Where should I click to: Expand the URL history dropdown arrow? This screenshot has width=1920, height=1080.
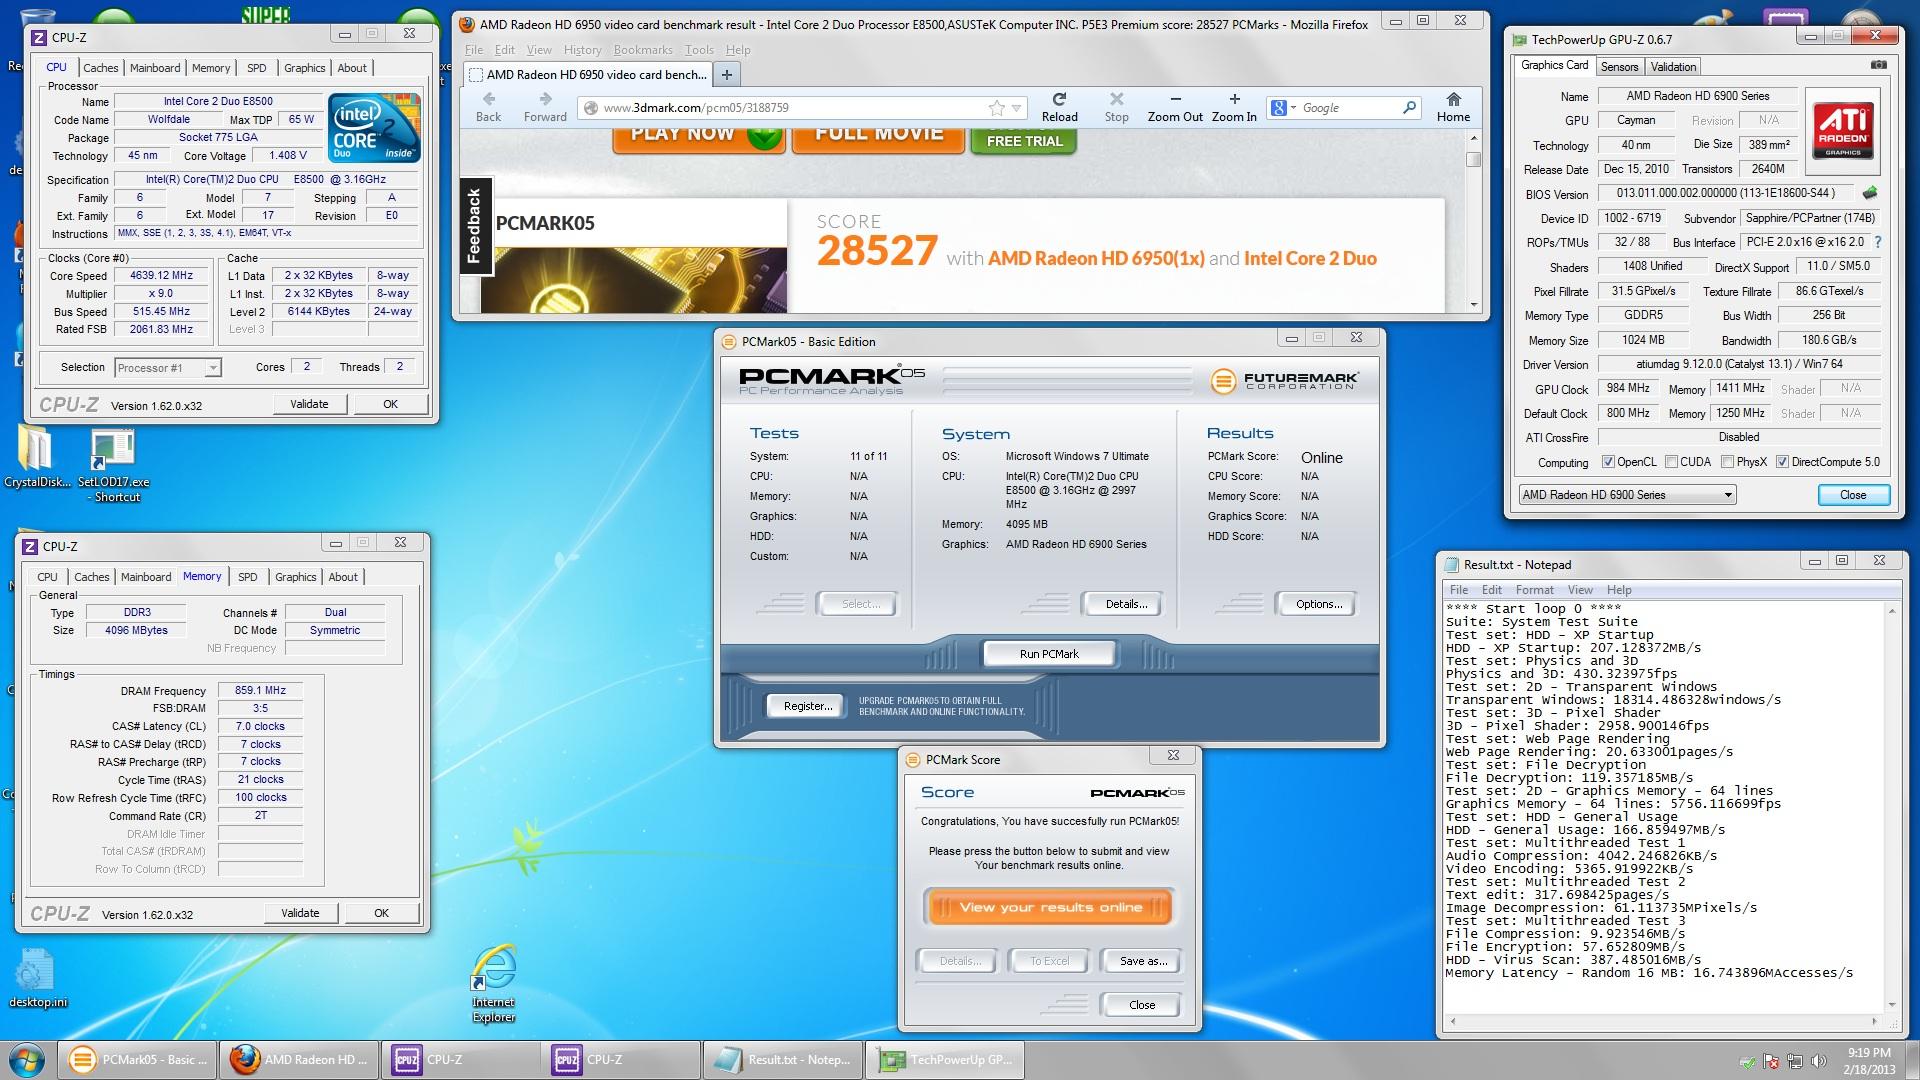pyautogui.click(x=1016, y=108)
